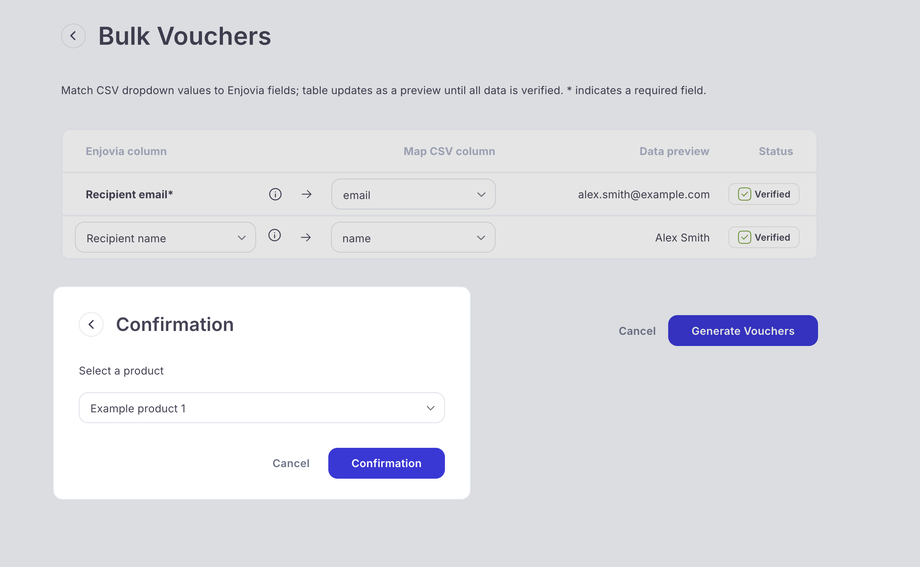Click the Map CSV column header
This screenshot has width=920, height=567.
(x=449, y=152)
